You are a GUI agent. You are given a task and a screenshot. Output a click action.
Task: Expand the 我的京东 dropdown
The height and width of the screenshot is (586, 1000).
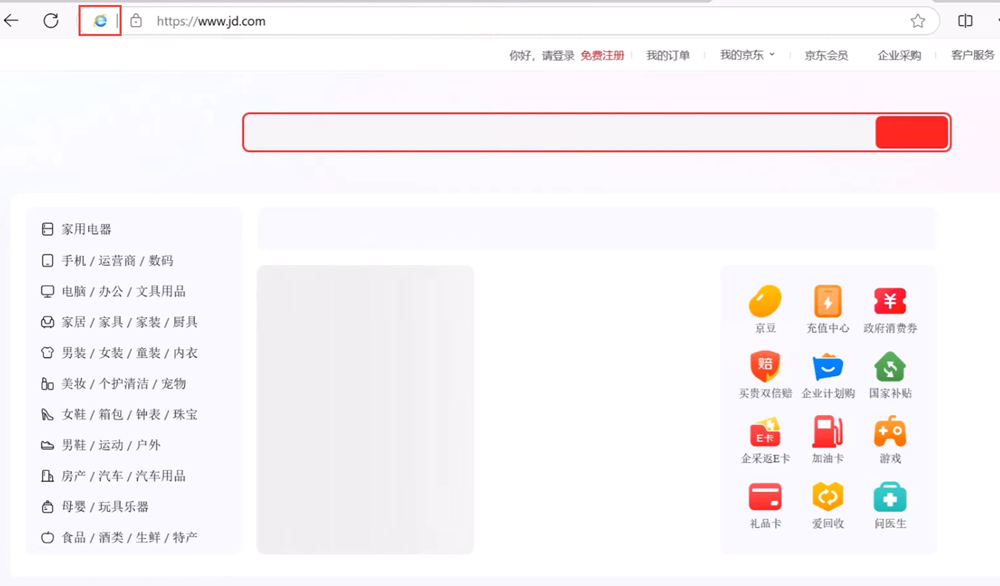click(747, 55)
